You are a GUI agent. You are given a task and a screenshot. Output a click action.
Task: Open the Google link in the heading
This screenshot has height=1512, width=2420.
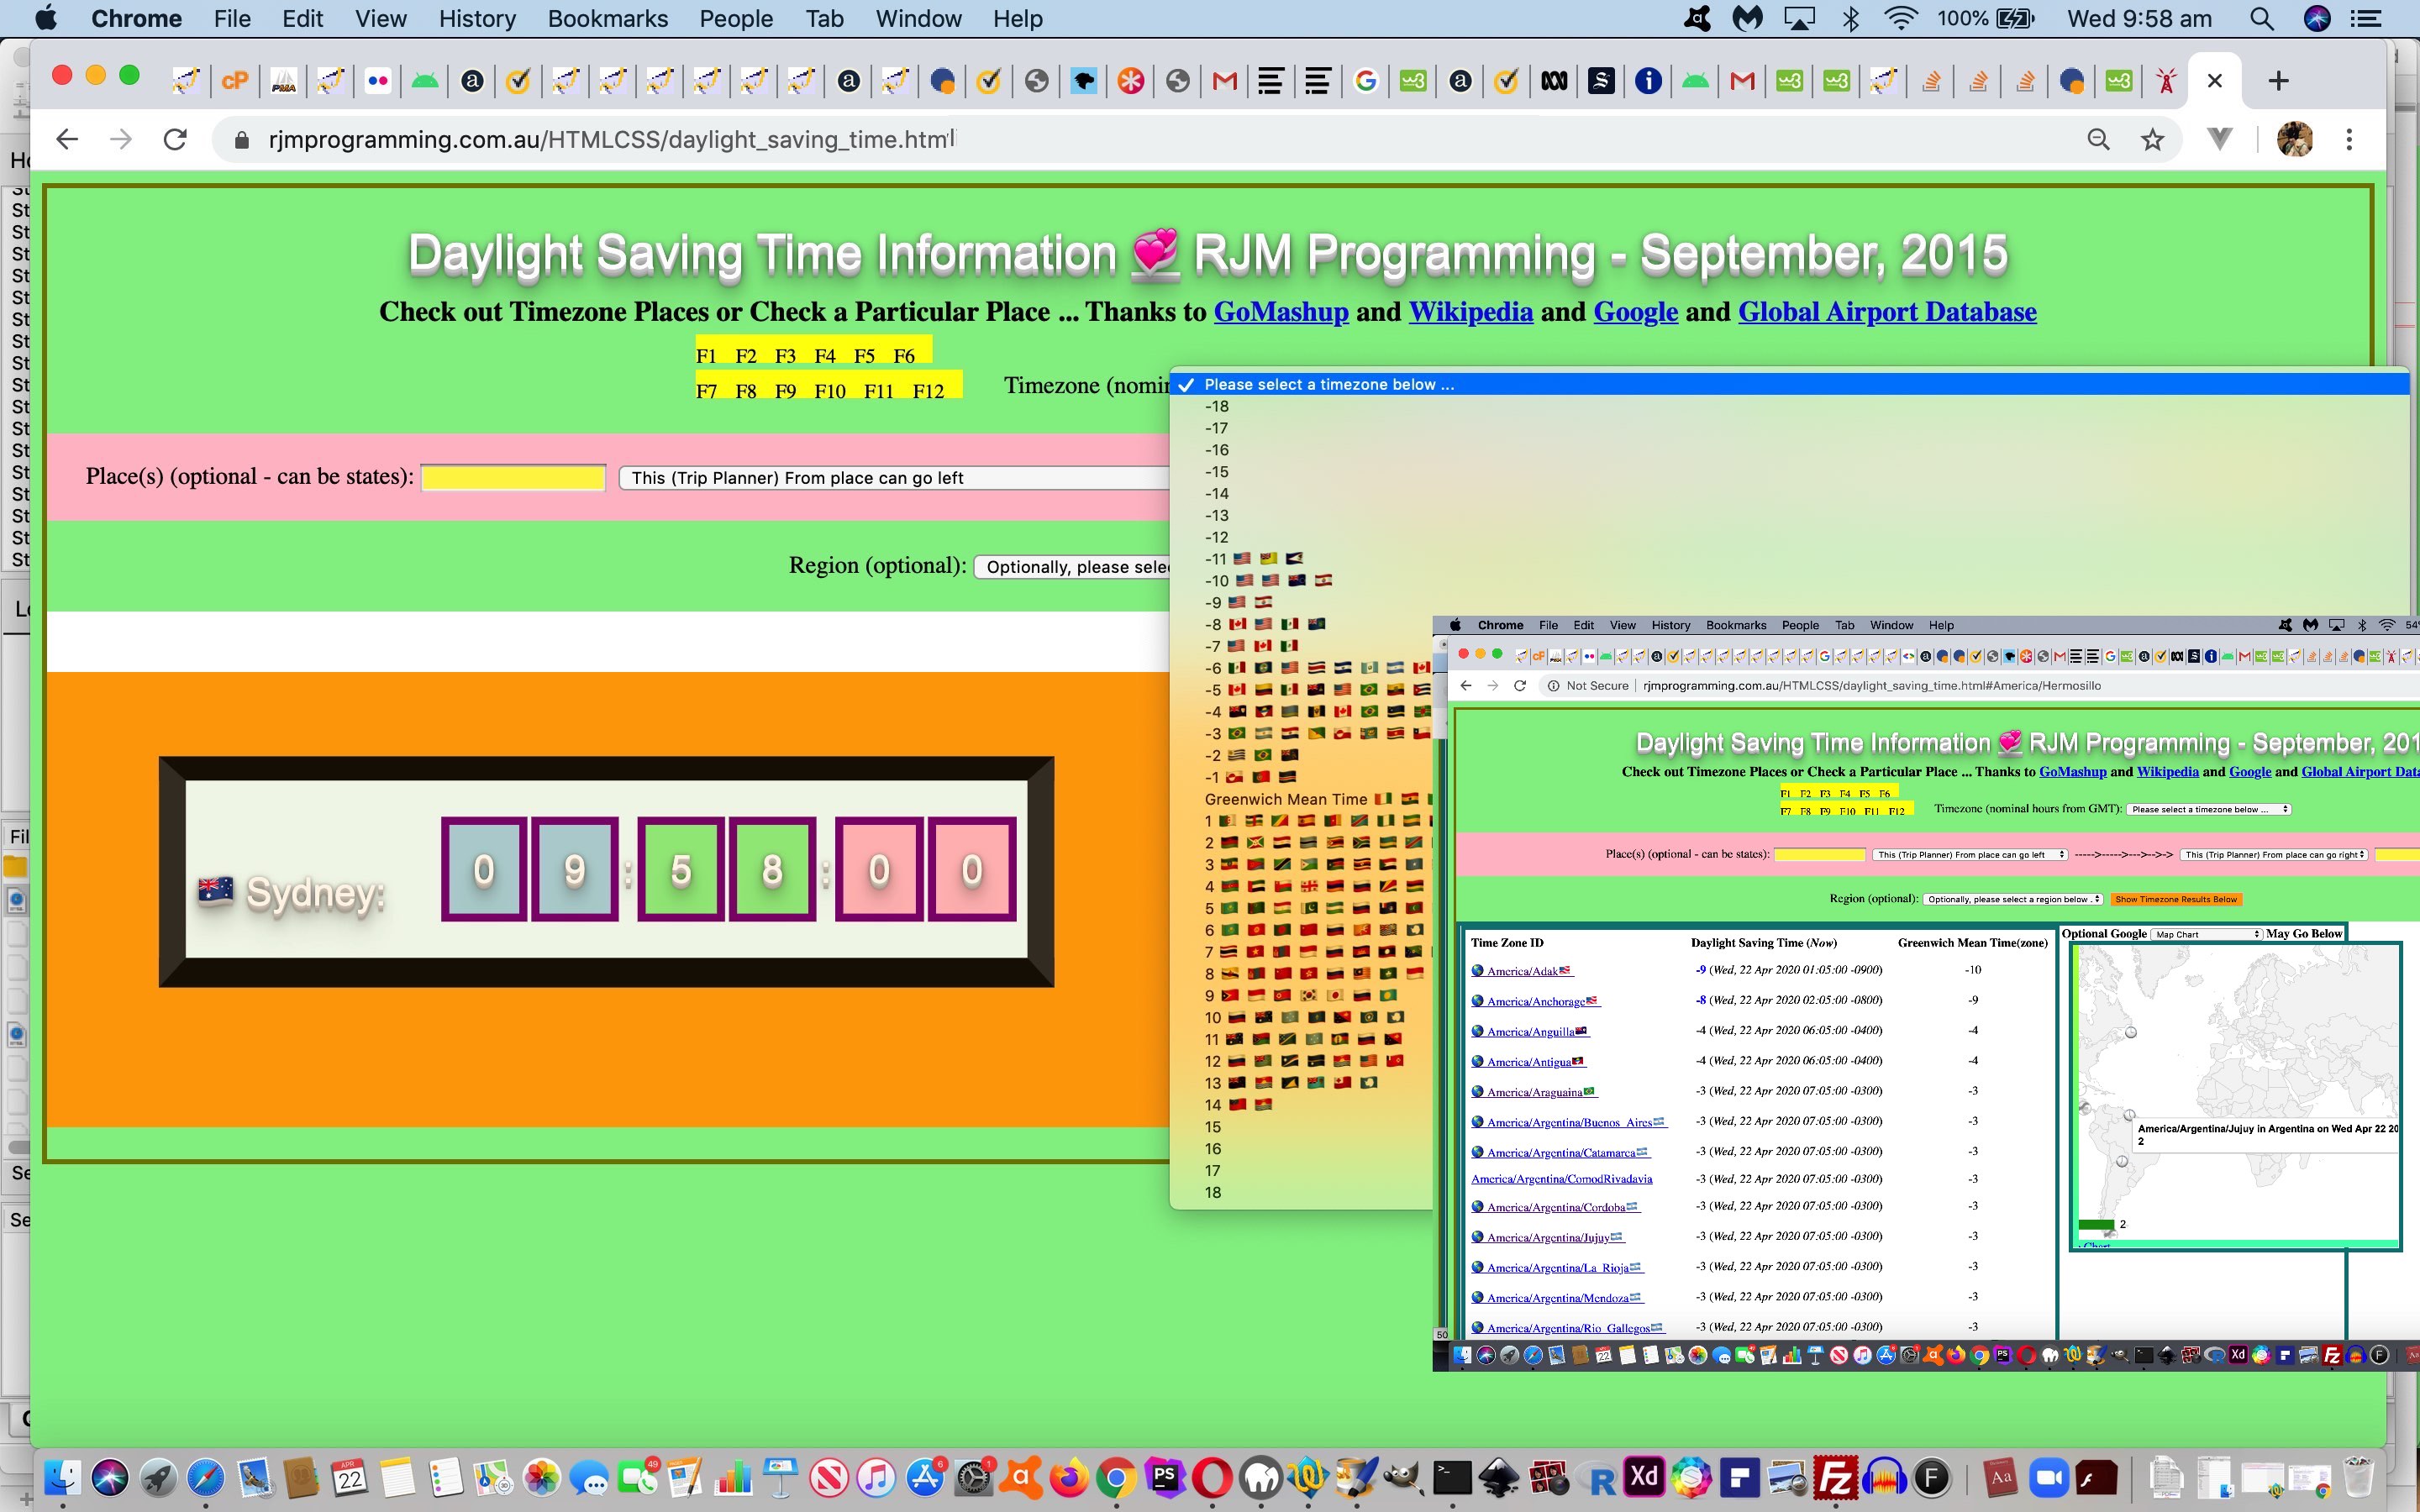[x=1635, y=312]
